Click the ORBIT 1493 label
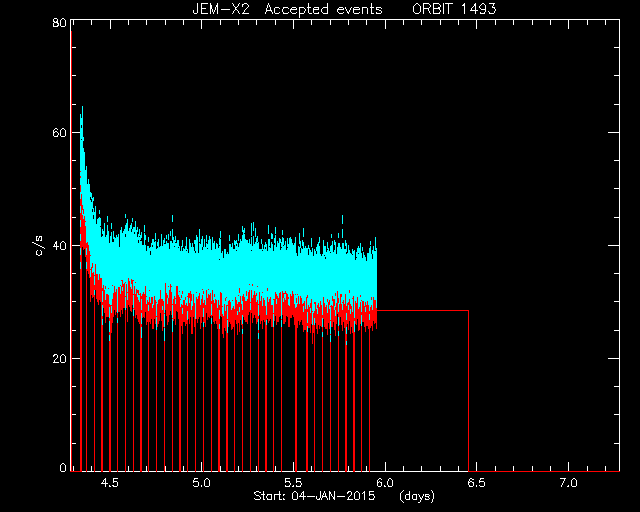 point(454,9)
